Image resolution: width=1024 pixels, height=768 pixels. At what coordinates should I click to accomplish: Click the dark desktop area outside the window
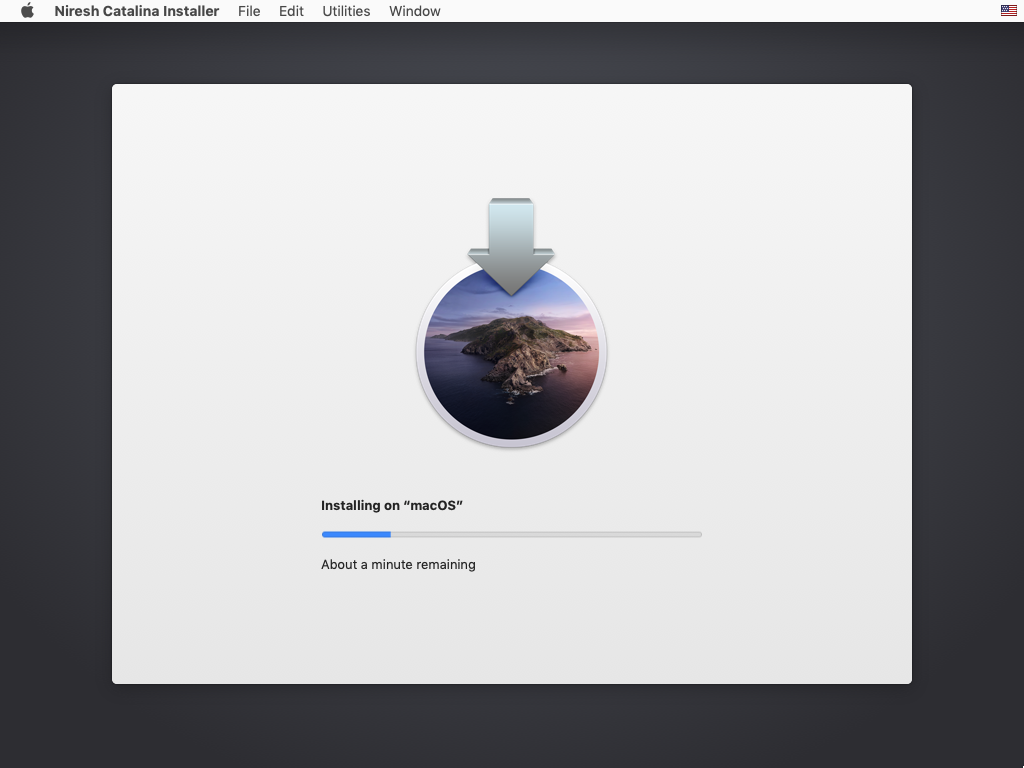tap(60, 400)
